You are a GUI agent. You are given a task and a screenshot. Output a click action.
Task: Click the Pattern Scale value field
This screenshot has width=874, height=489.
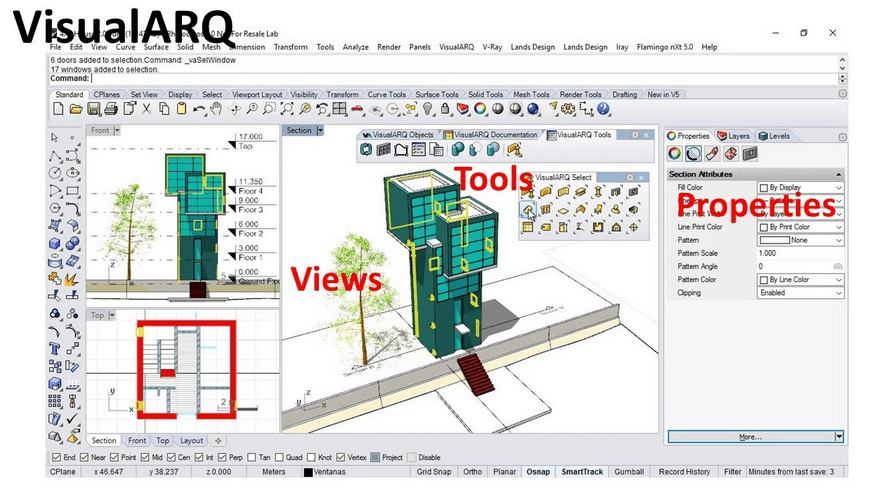(x=800, y=253)
